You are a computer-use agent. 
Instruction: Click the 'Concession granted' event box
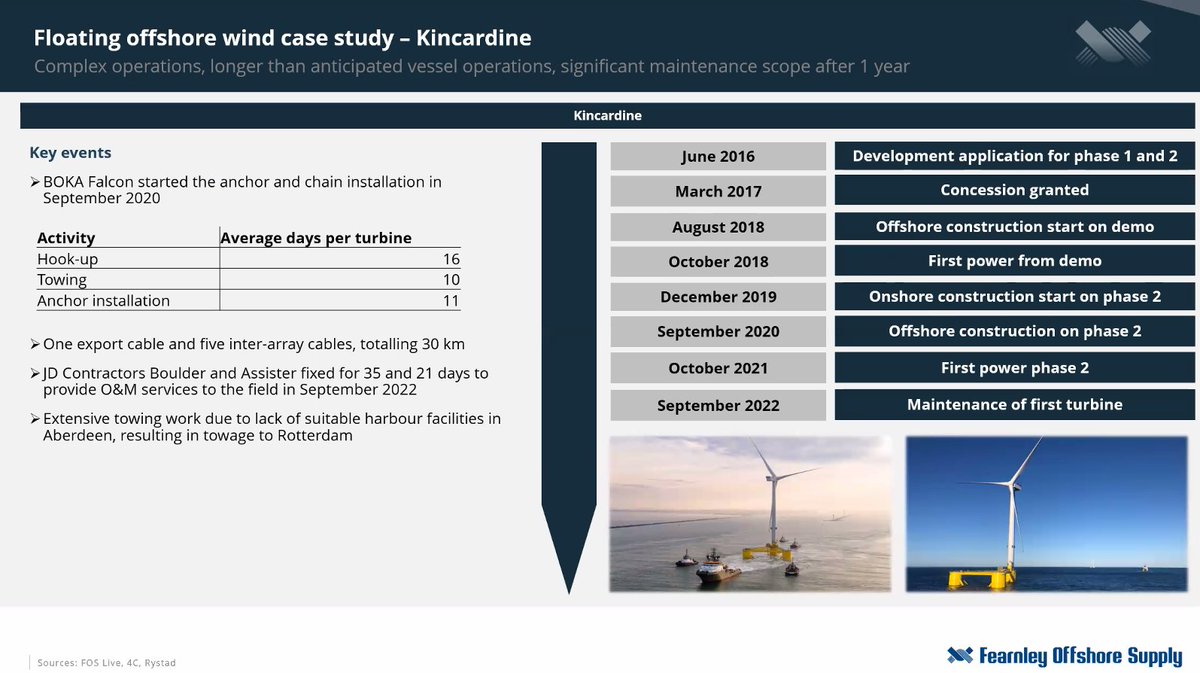coord(1014,190)
